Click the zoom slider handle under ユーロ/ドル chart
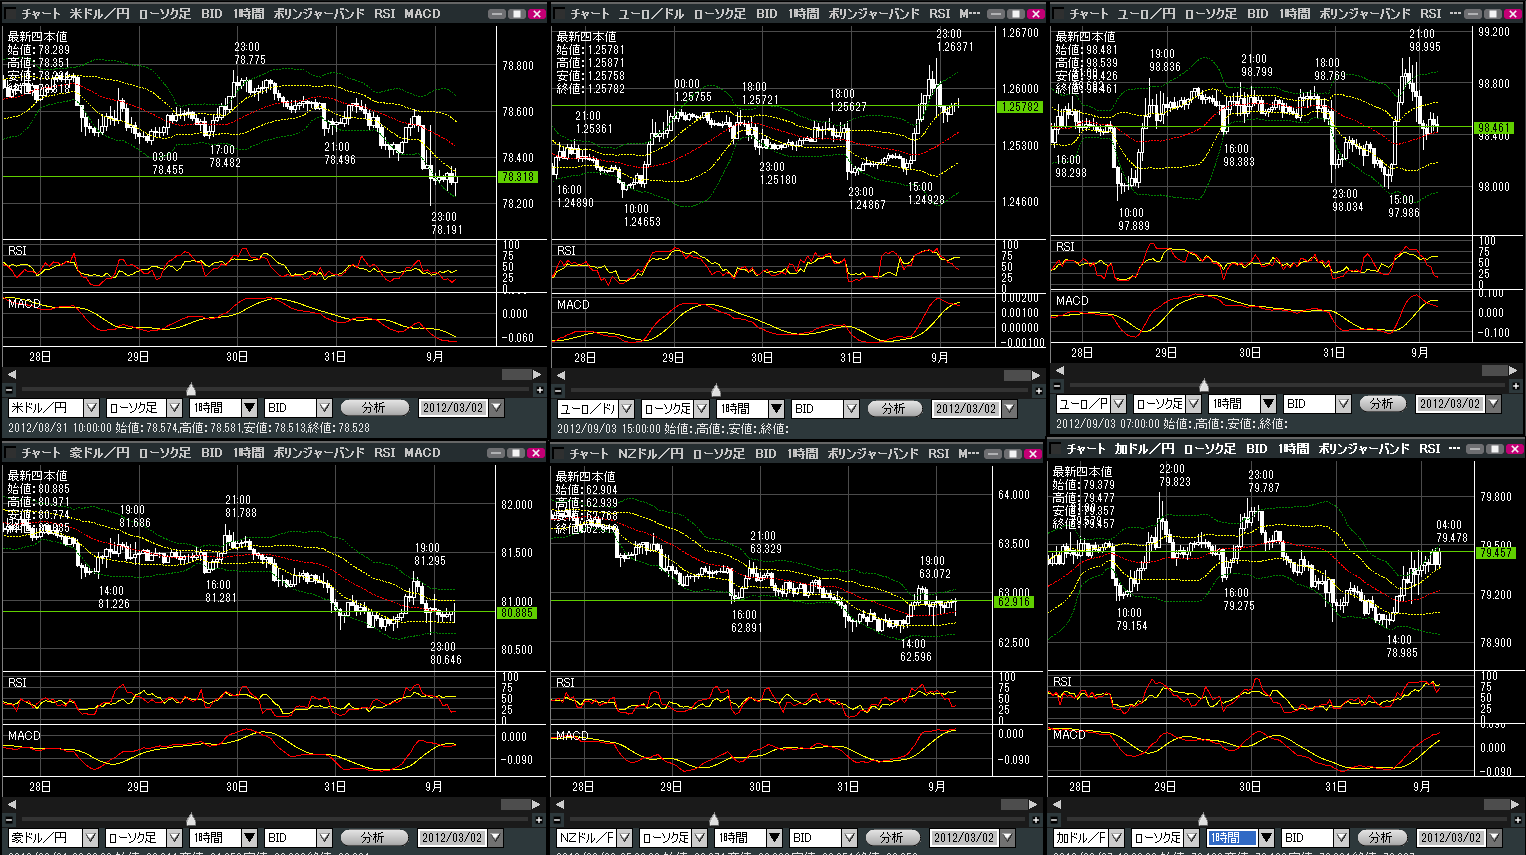 (715, 390)
